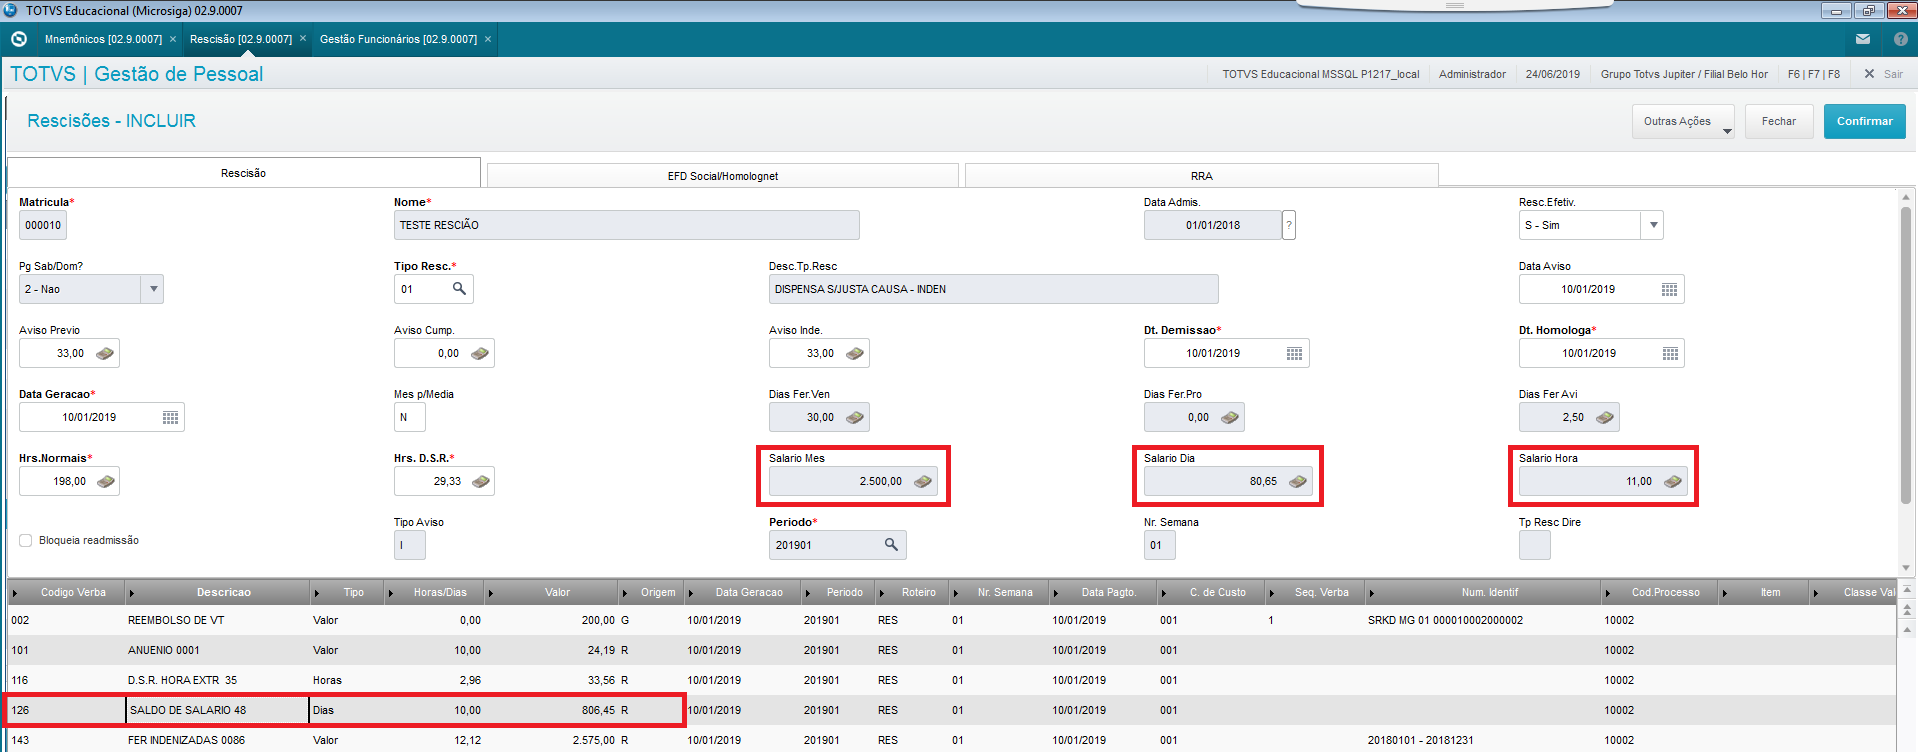Screen dimensions: 1918x752
Task: Click into Nr. Semana input field
Action: point(1160,545)
